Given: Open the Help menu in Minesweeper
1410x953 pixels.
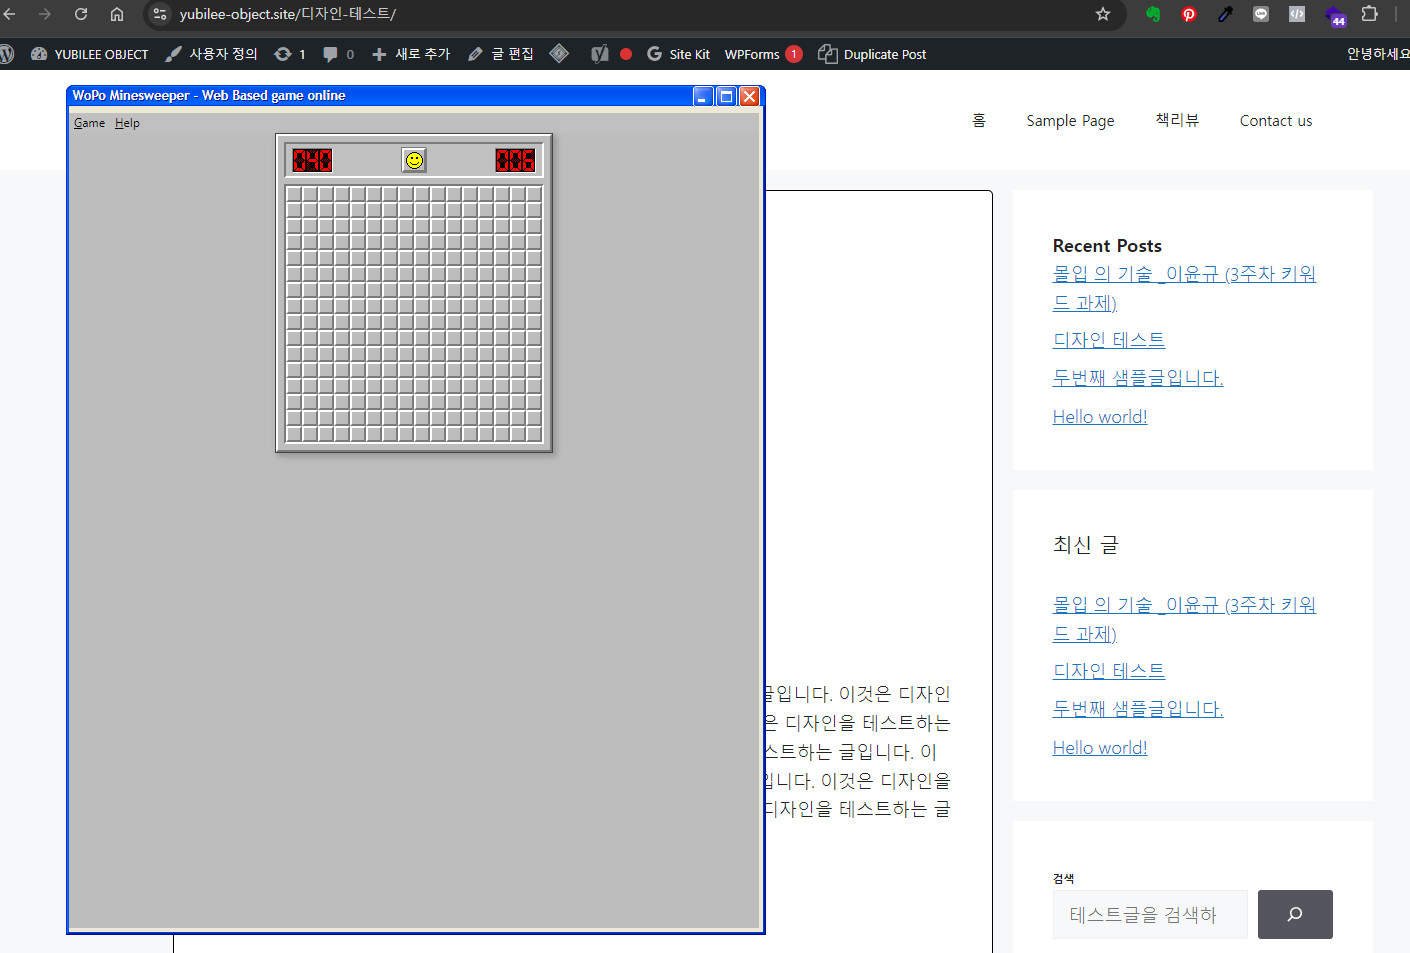Looking at the screenshot, I should 127,123.
